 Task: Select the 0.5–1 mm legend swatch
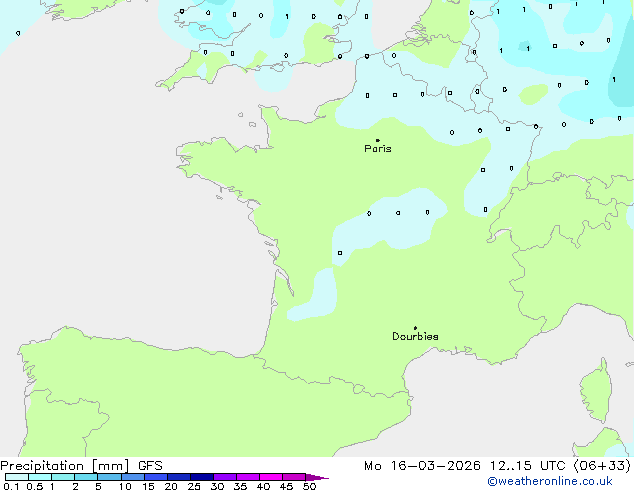point(40,477)
